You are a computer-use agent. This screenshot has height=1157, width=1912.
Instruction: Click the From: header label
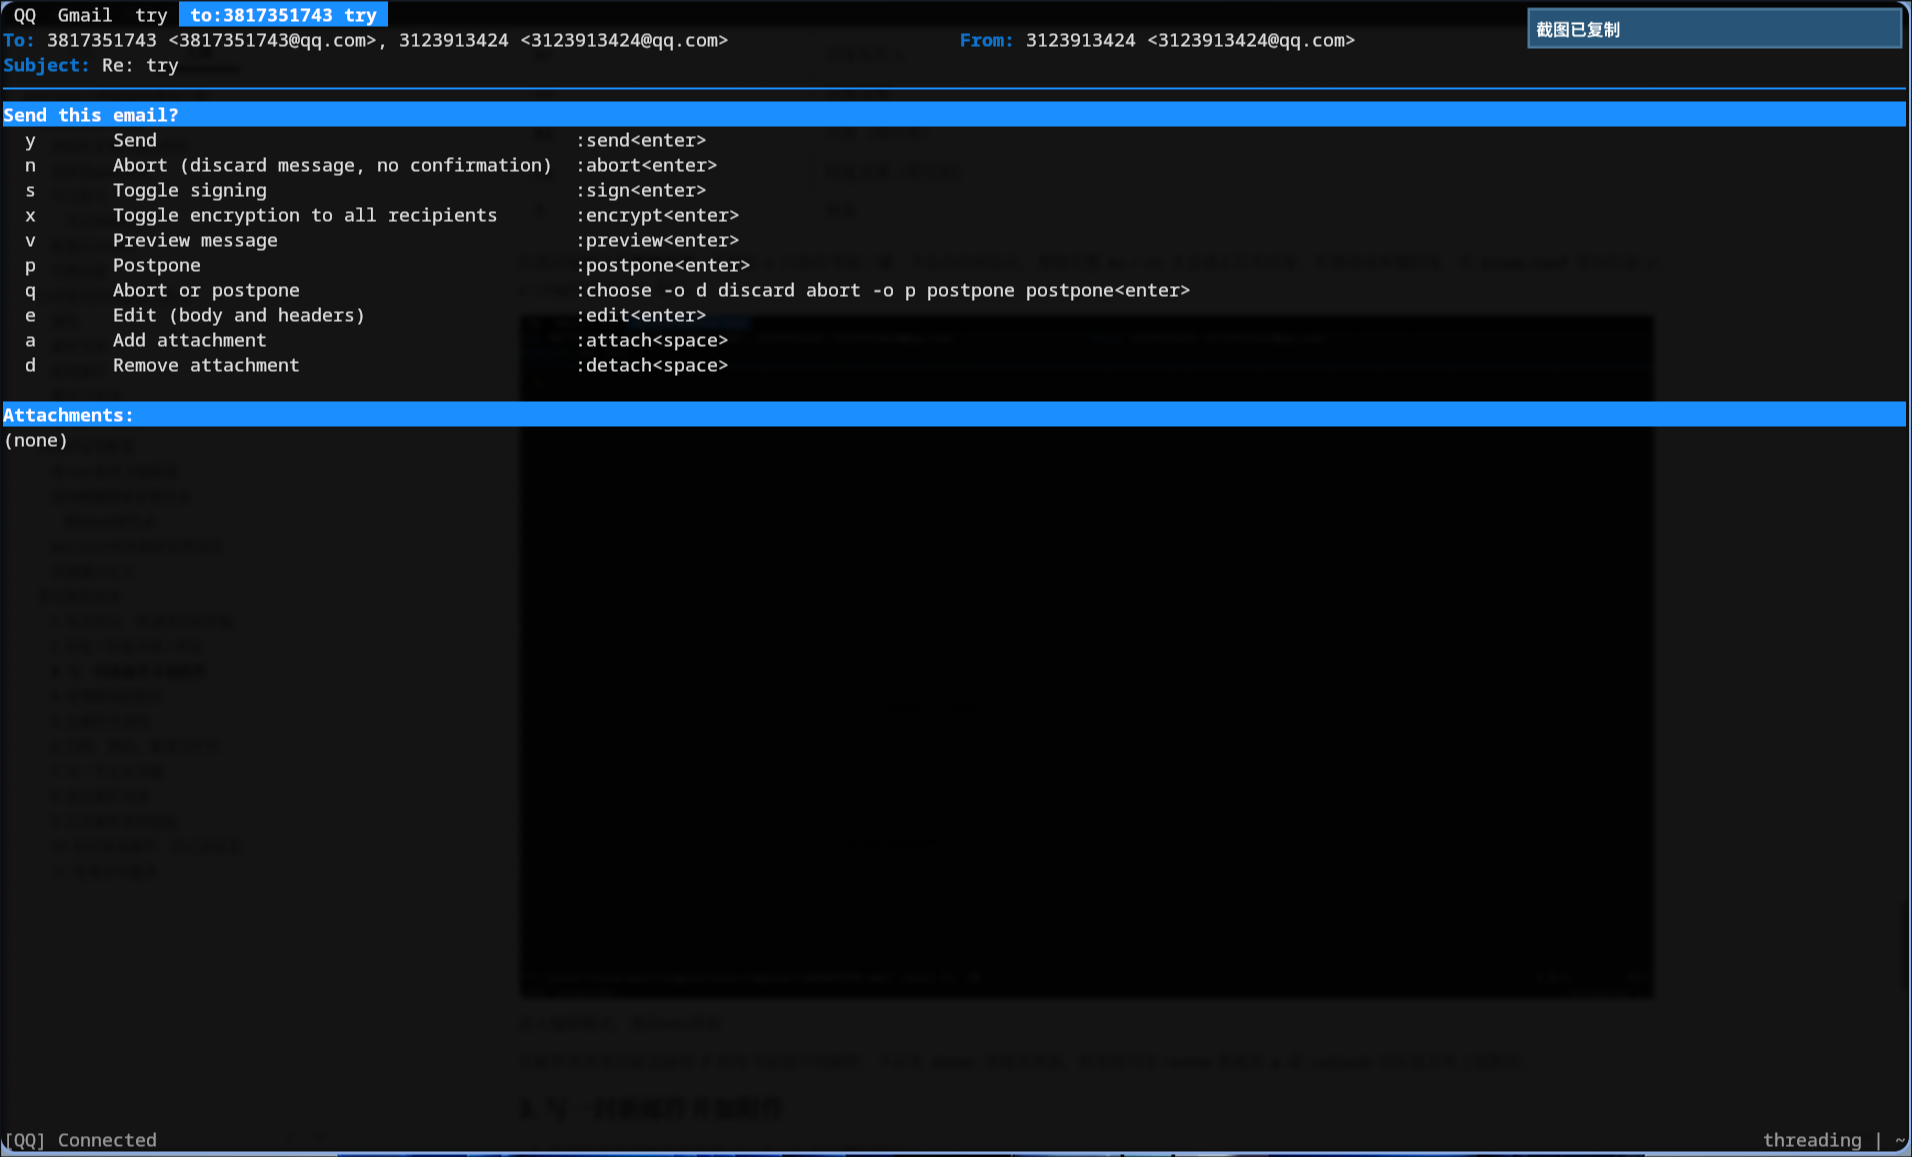pyautogui.click(x=986, y=40)
